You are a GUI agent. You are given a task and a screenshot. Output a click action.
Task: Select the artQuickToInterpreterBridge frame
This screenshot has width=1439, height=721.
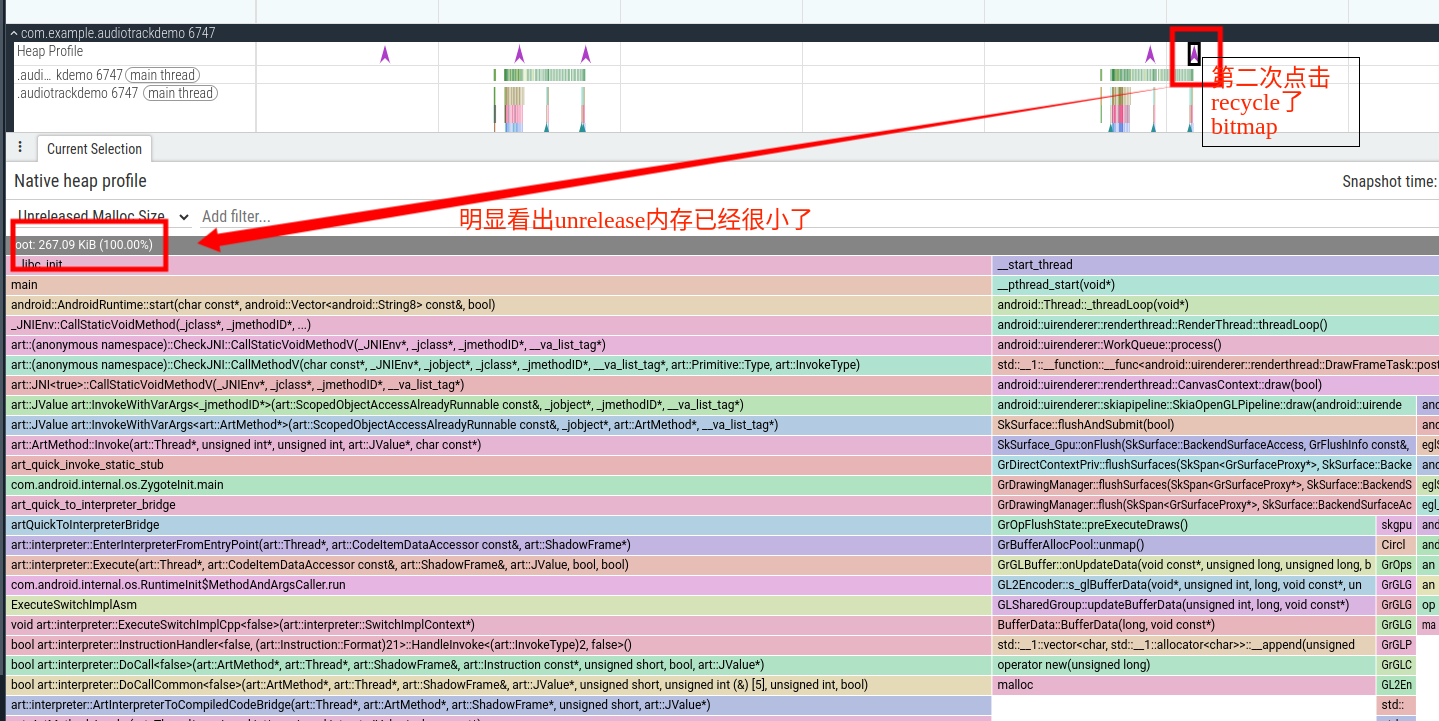[499, 525]
